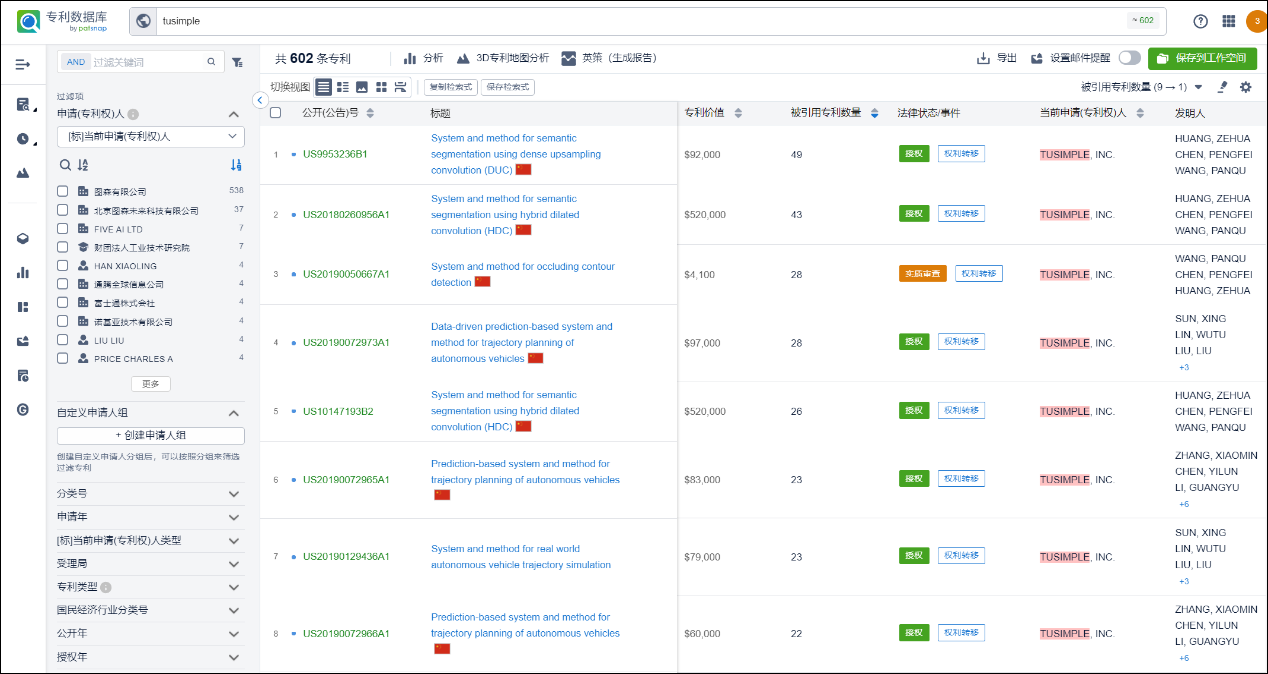Image resolution: width=1268 pixels, height=674 pixels.
Task: Switch to the image thumbnail view icon
Action: pos(362,88)
